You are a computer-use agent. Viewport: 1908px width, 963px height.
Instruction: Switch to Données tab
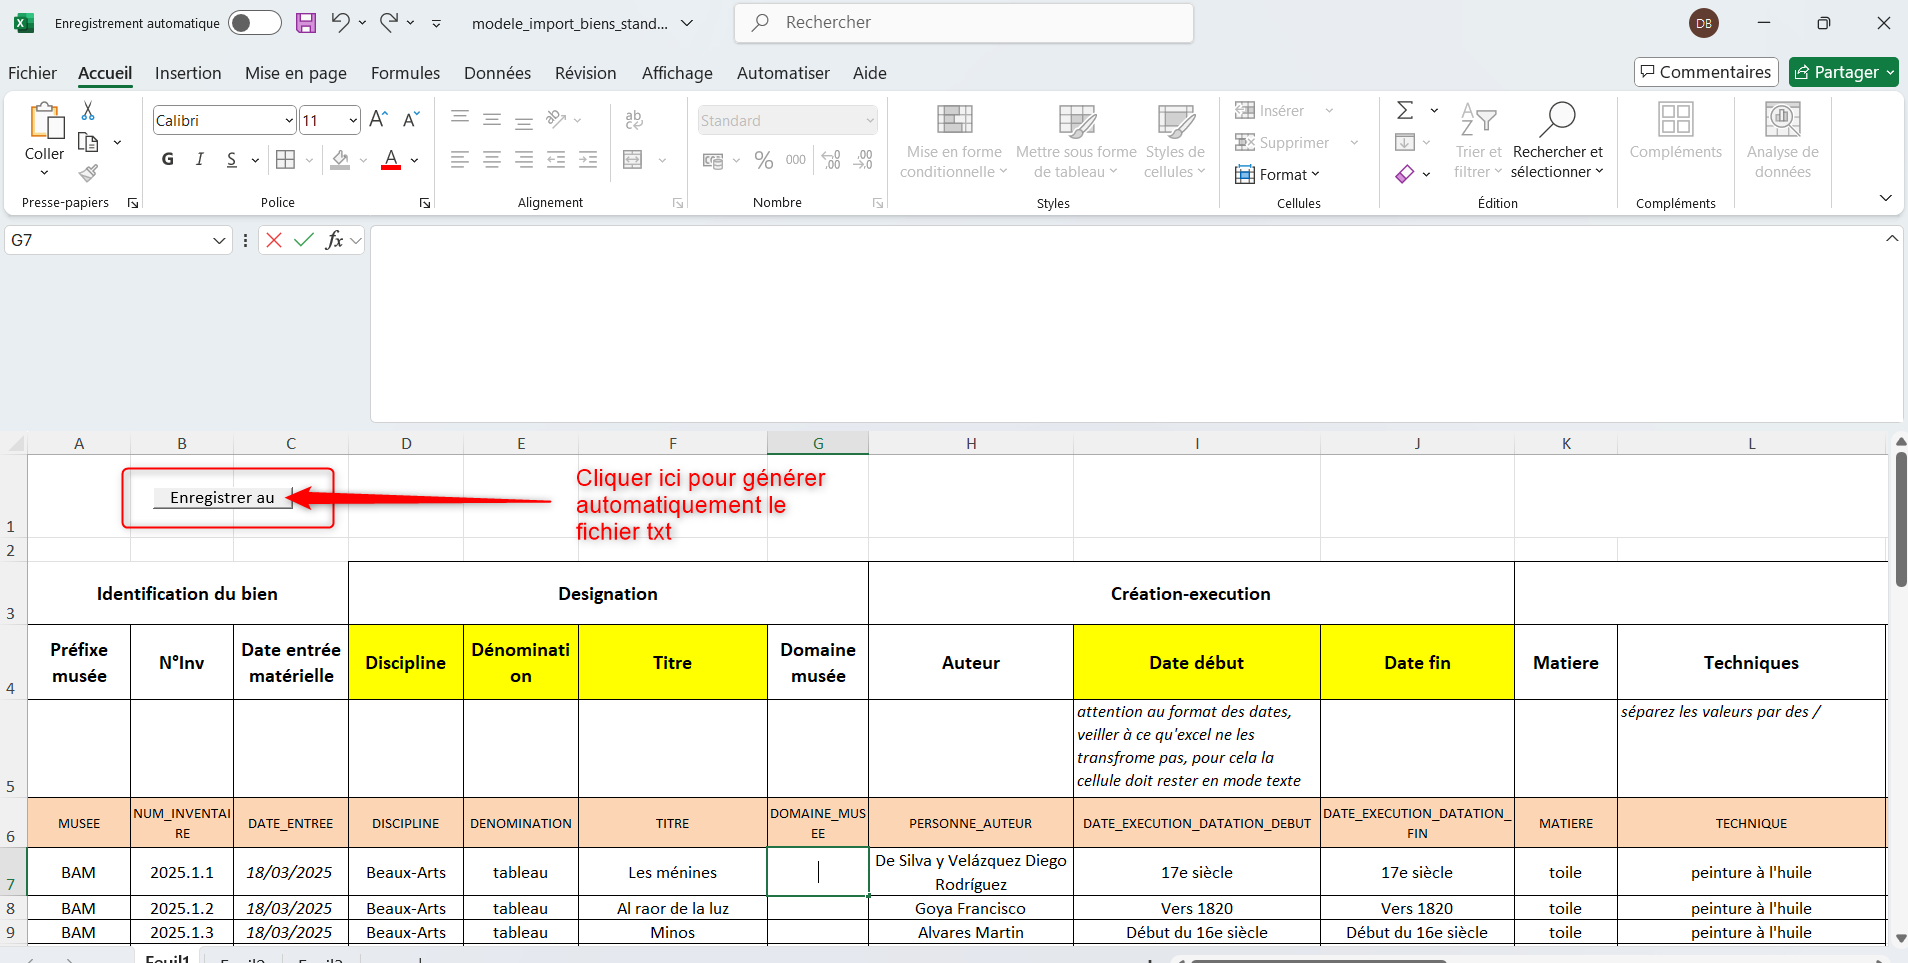(x=497, y=73)
